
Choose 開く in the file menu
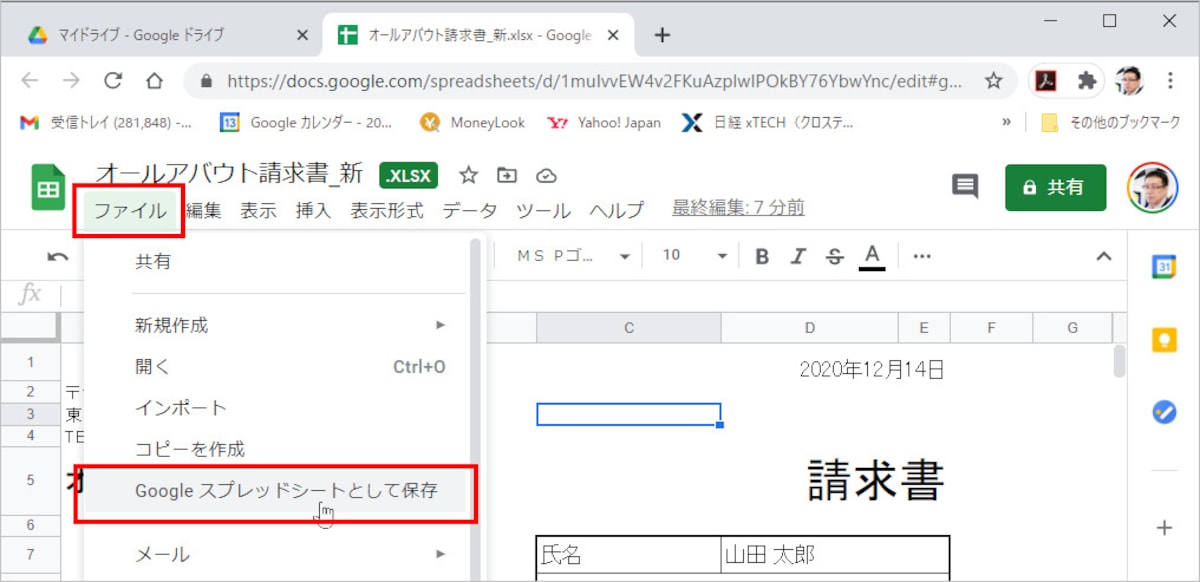276,367
